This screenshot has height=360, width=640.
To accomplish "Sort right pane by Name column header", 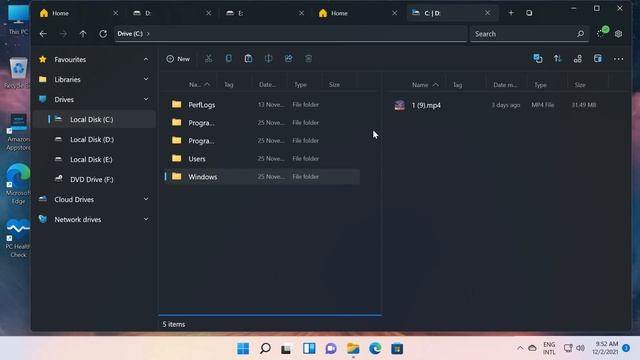I will [x=425, y=85].
